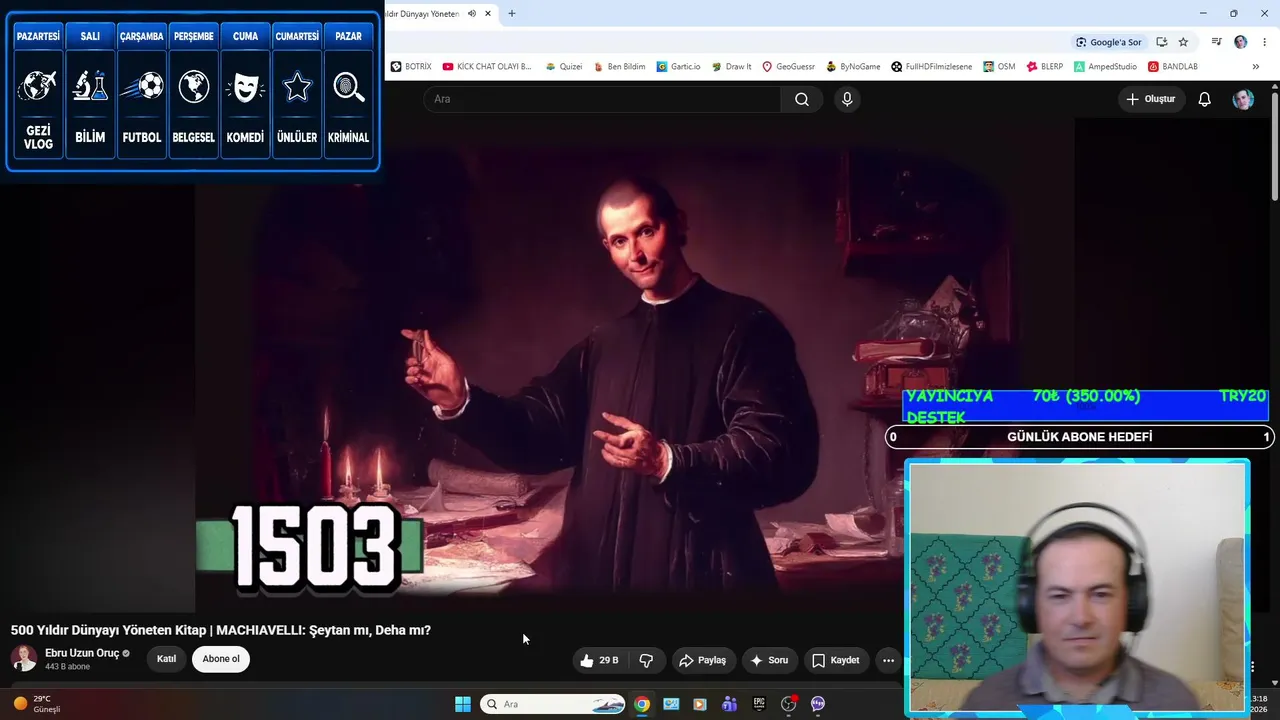
Task: Open the Ebru Uzun Oruç channel name link
Action: coord(82,653)
